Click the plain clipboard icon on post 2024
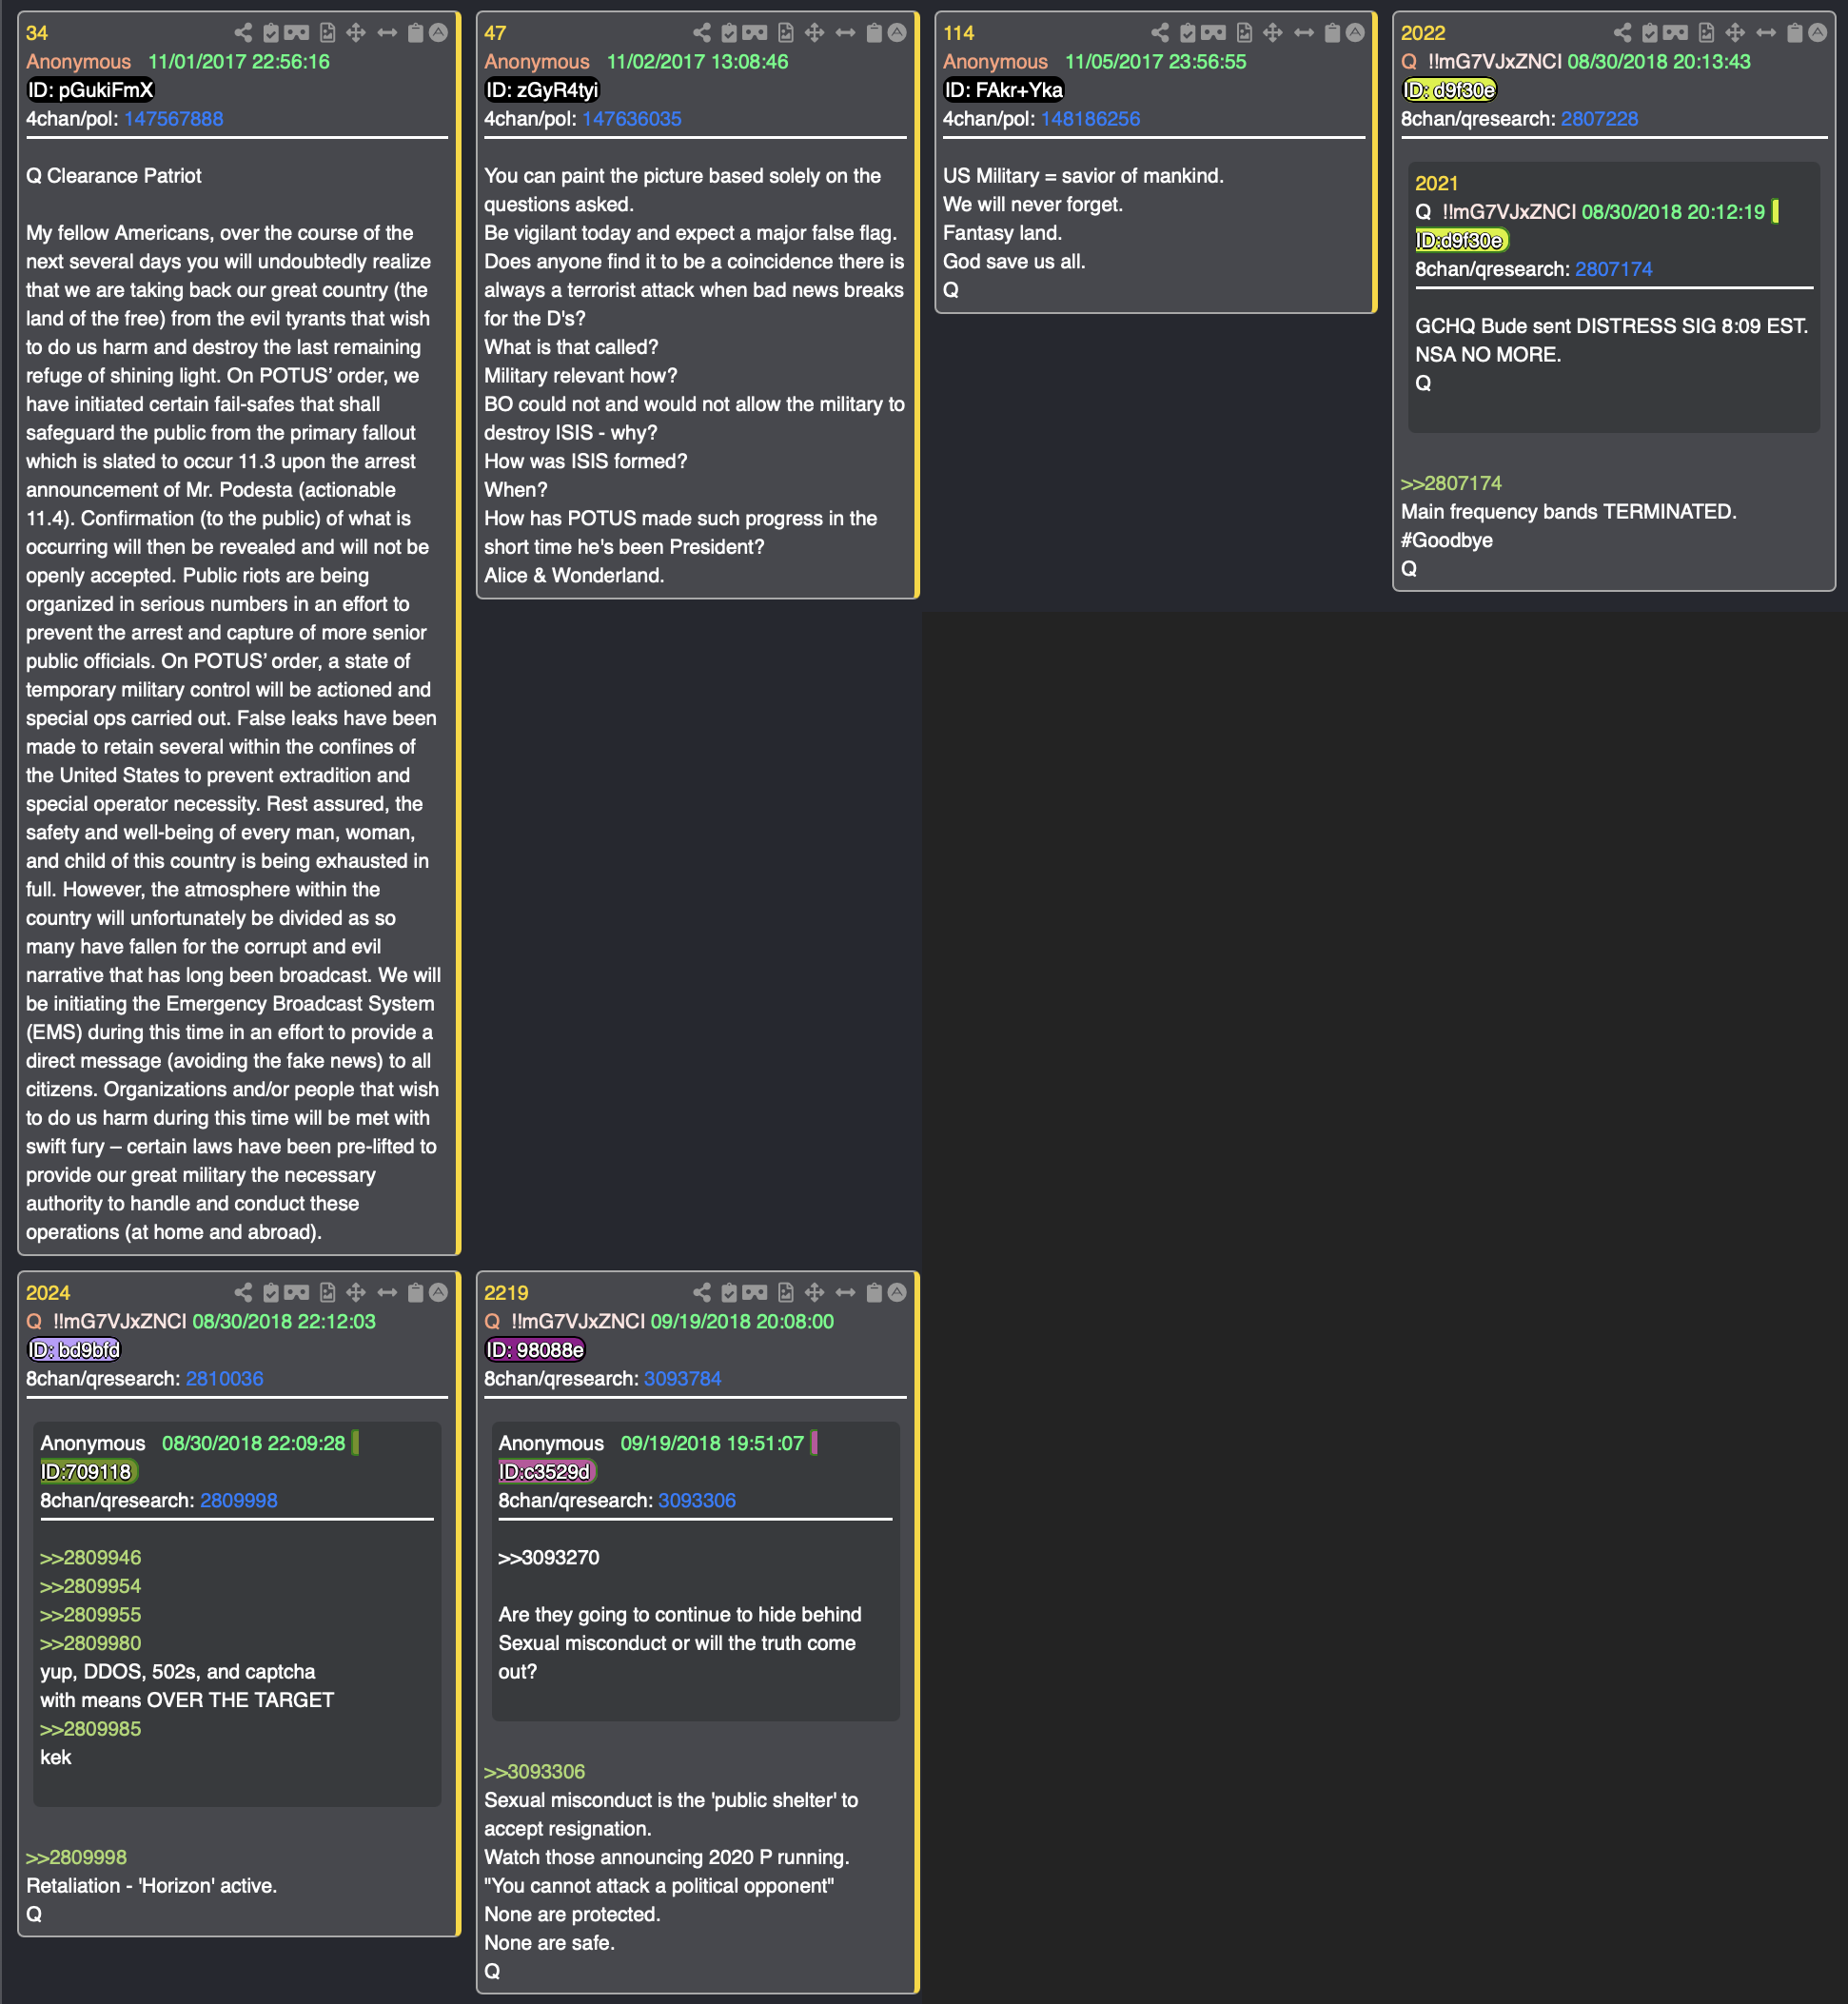The width and height of the screenshot is (1848, 2004). (416, 1293)
